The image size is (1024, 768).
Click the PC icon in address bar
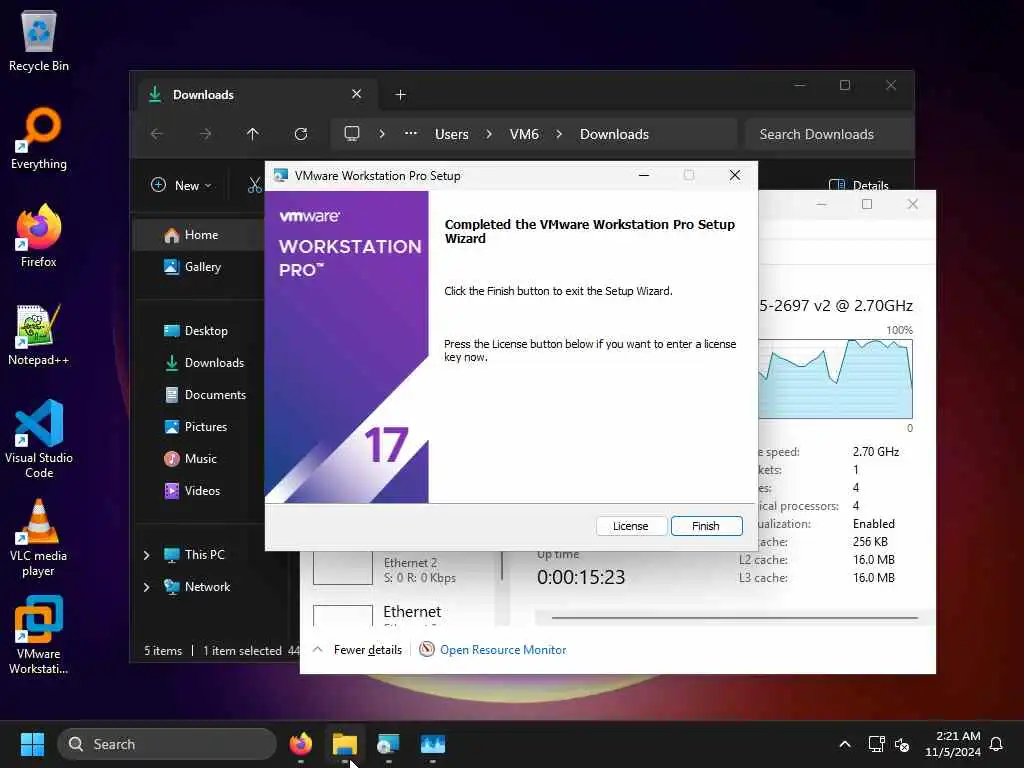[352, 134]
